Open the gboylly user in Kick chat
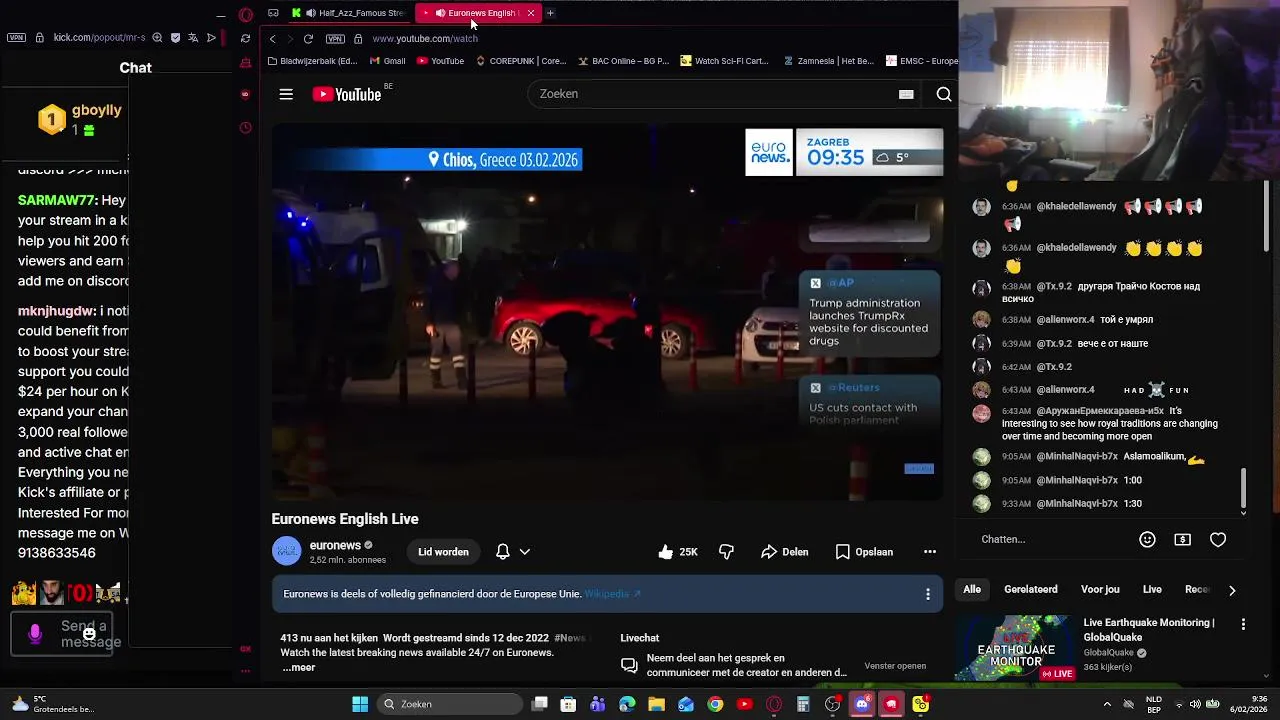 (97, 111)
